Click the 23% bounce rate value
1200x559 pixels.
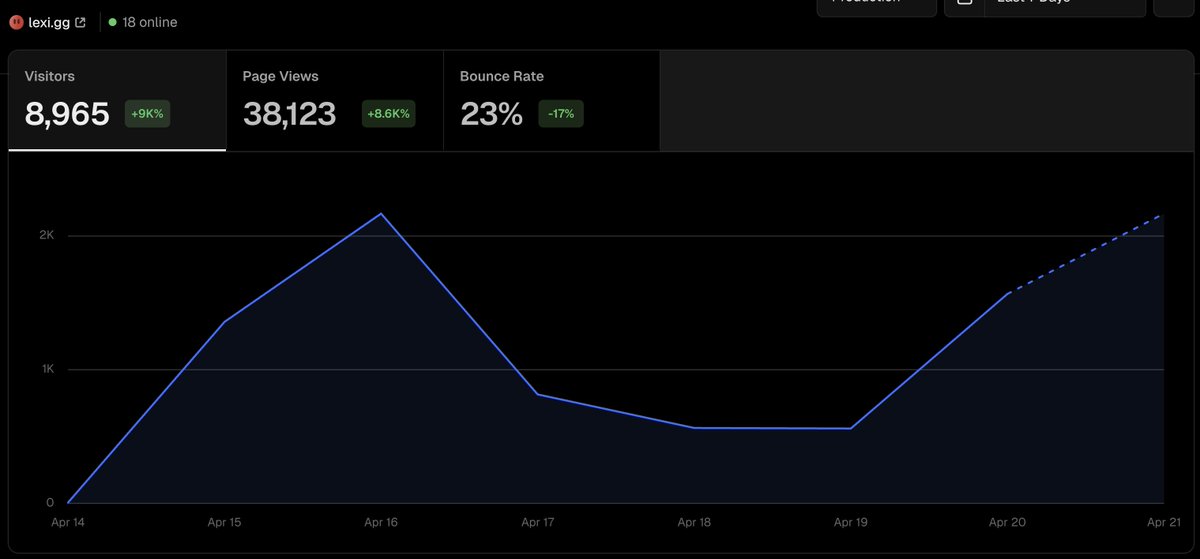[491, 114]
